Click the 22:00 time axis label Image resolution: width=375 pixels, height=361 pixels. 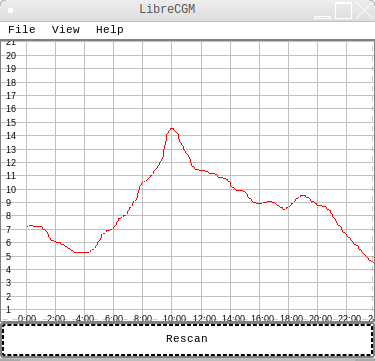pyautogui.click(x=349, y=319)
